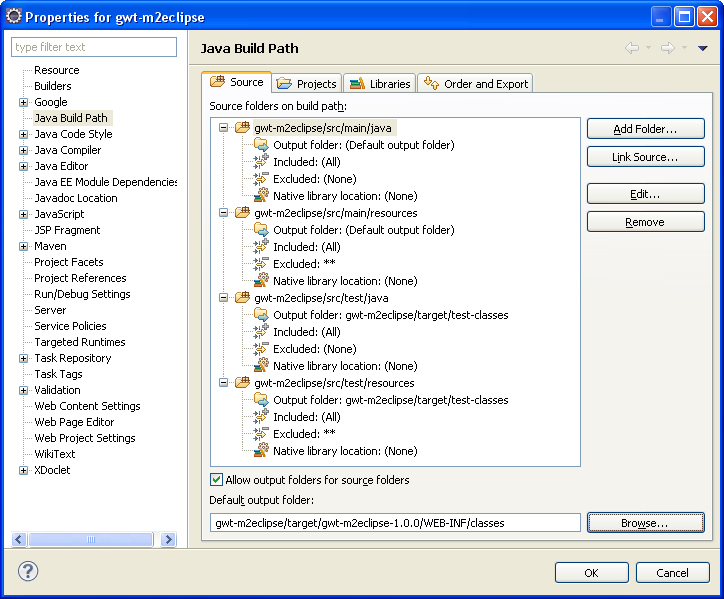Focus the type filter text field

(x=94, y=47)
